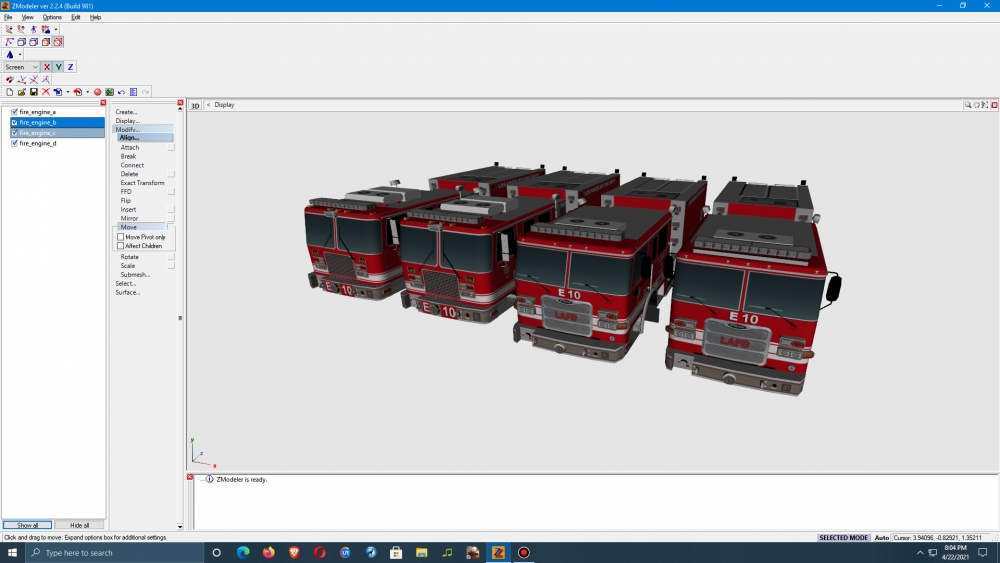This screenshot has width=1000, height=563.
Task: Open Export icon dropdown arrow
Action: [x=87, y=92]
